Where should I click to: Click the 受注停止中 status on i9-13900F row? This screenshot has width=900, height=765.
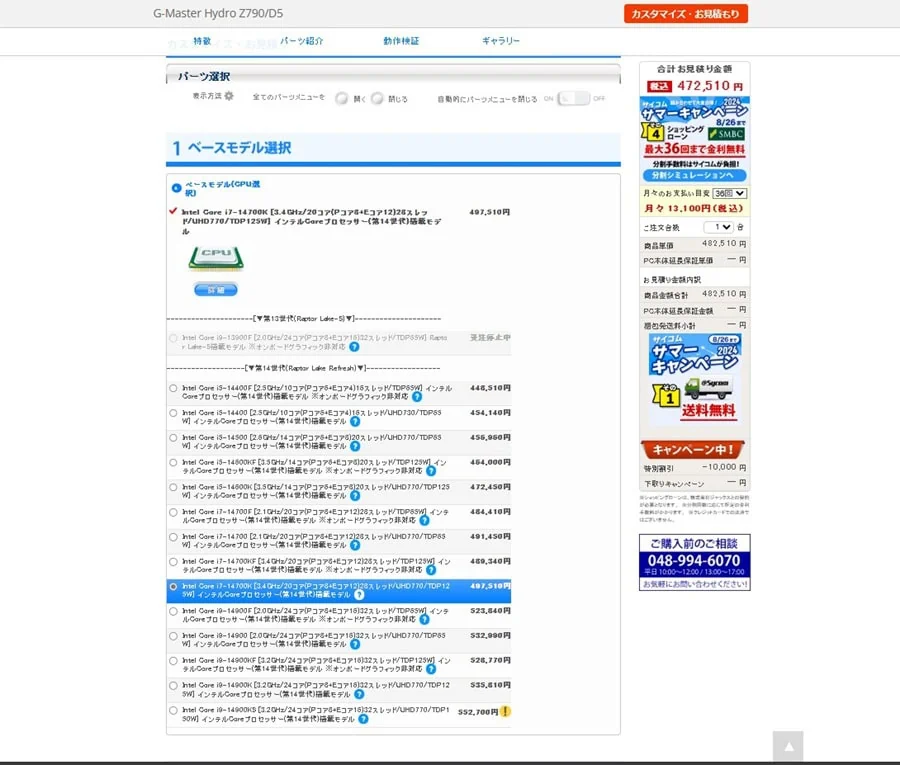[x=490, y=337]
